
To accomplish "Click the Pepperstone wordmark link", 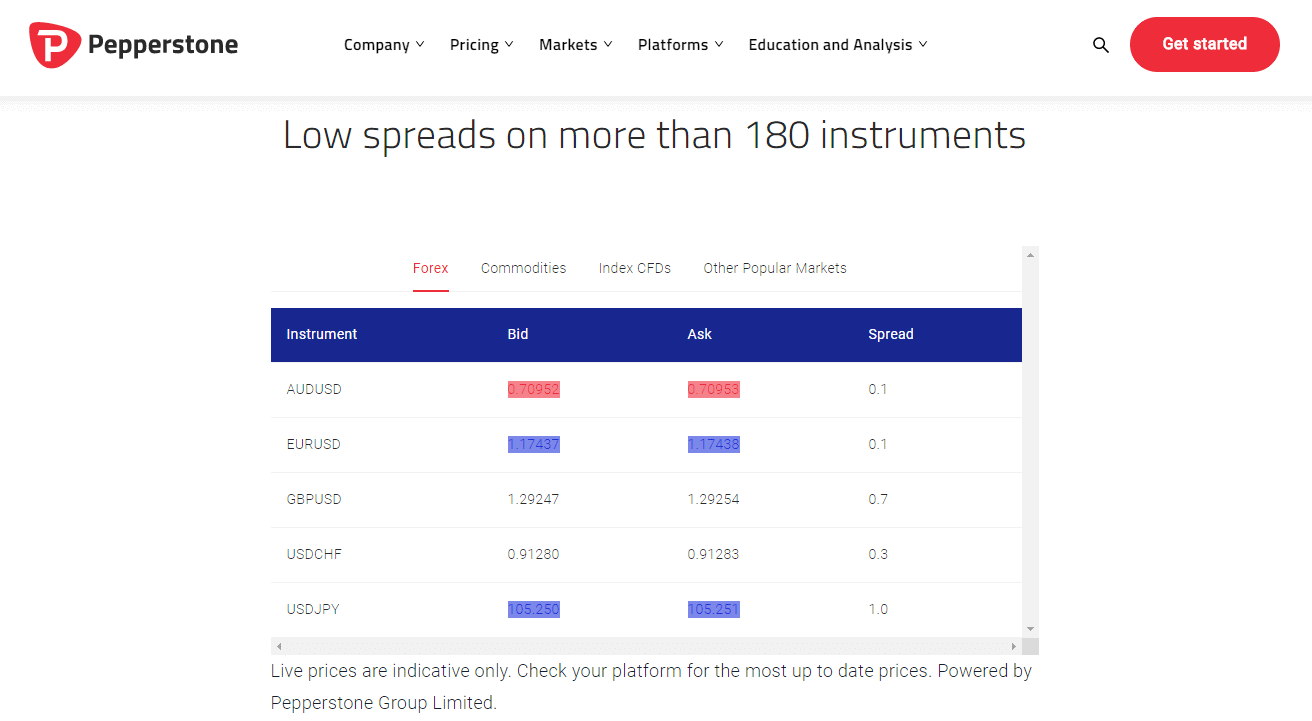I will tap(163, 45).
